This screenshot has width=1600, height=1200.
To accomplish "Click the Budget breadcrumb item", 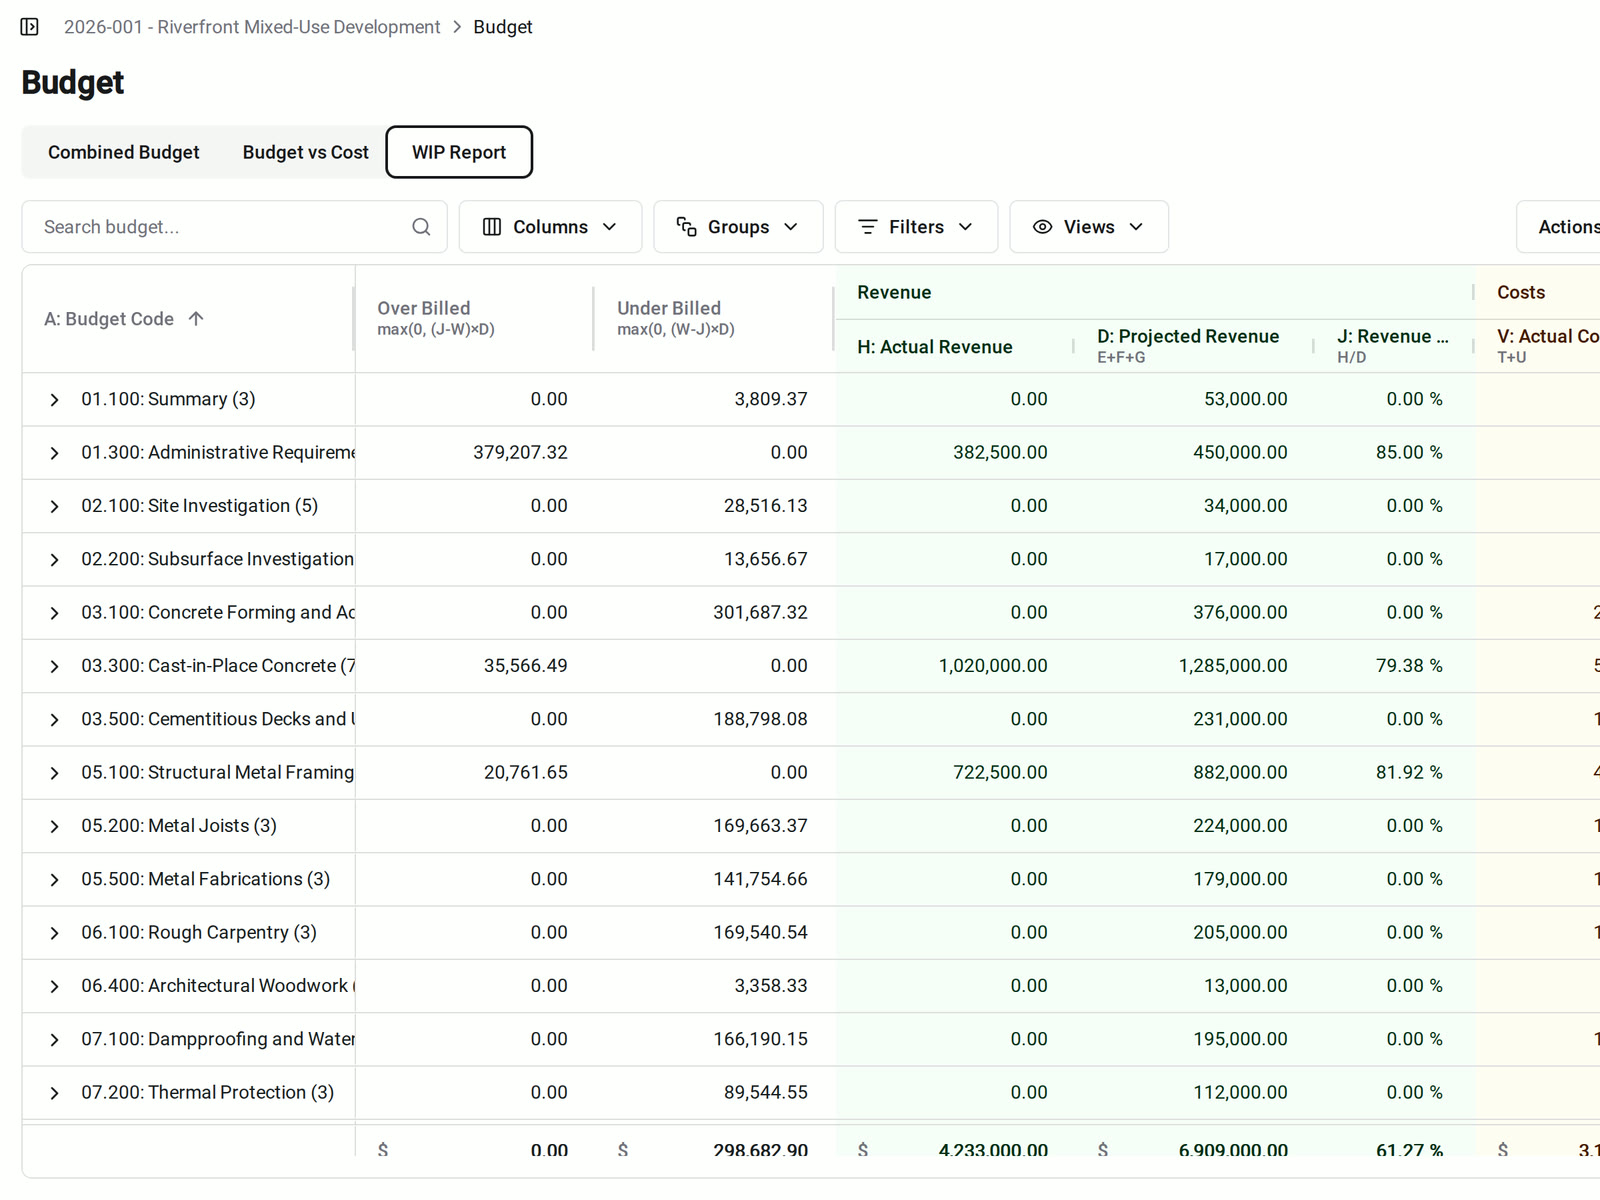I will point(503,27).
